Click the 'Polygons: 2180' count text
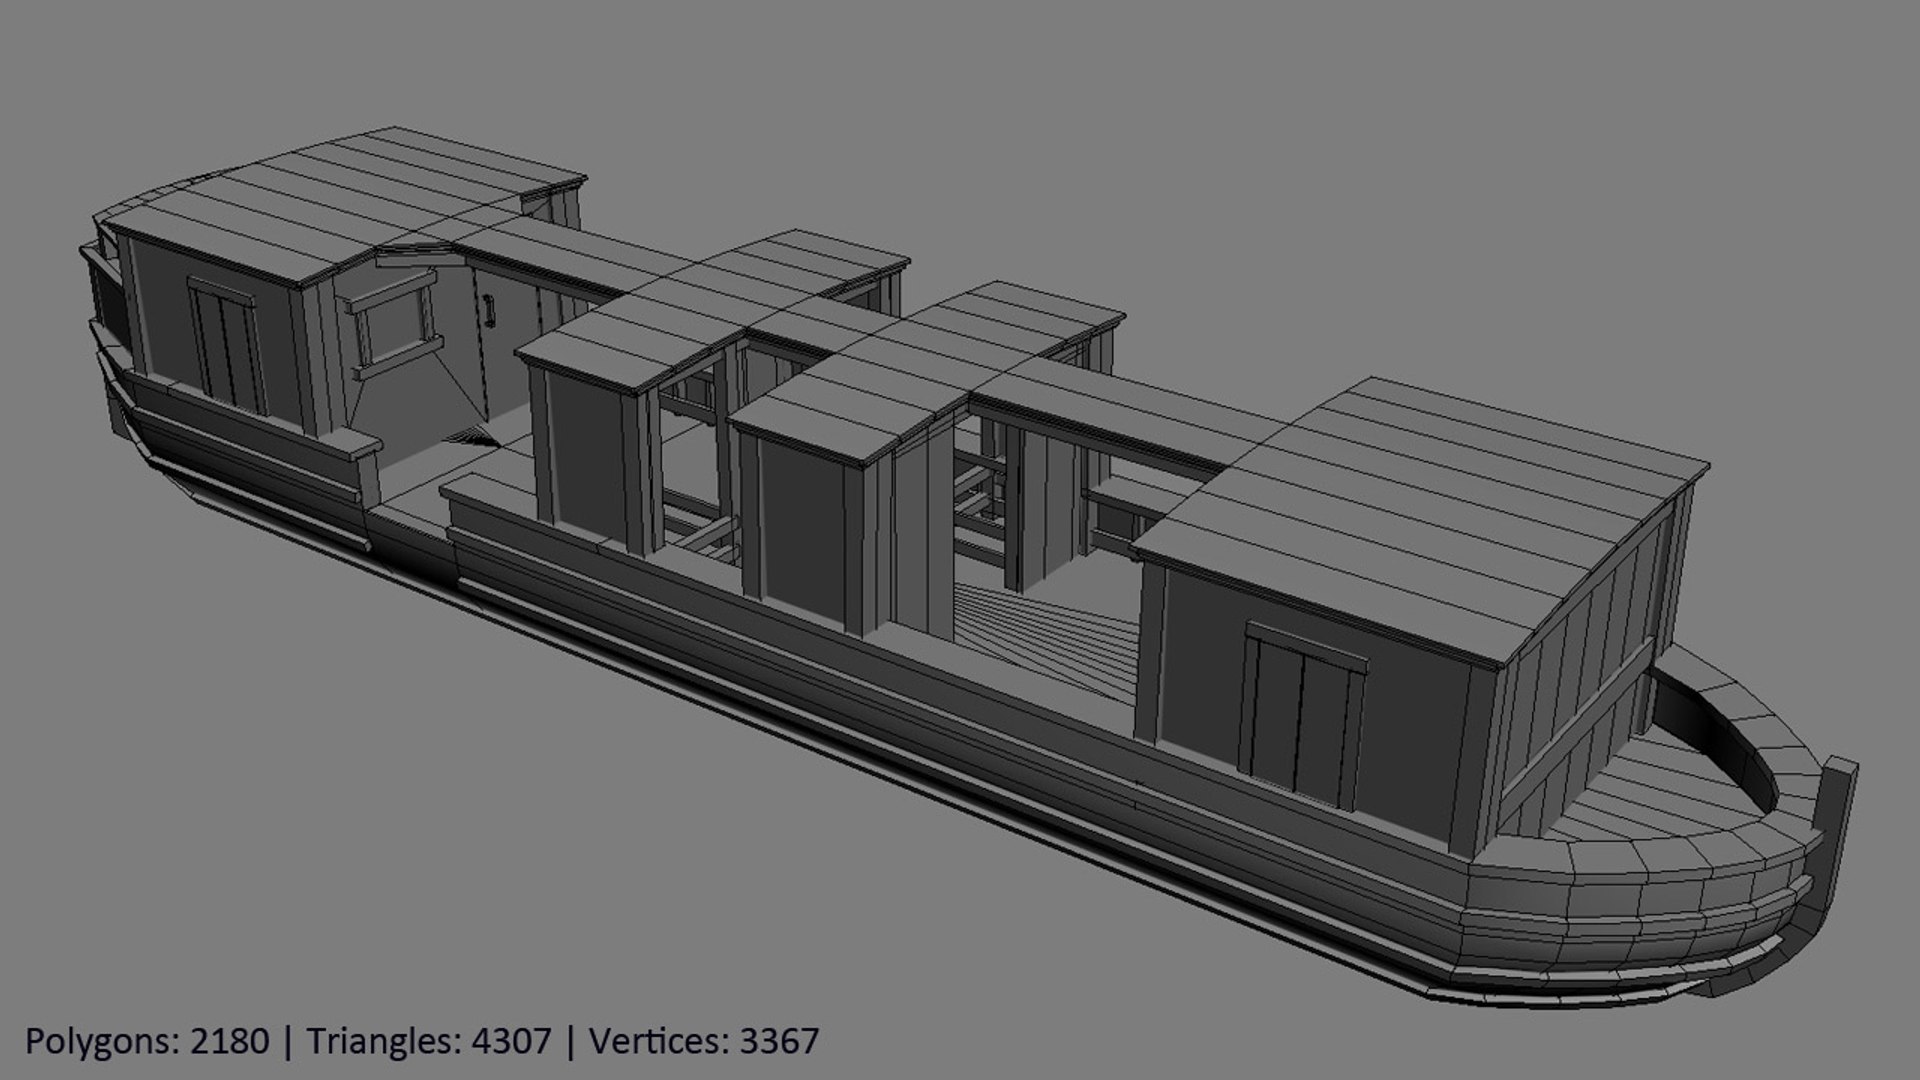 tap(147, 1042)
